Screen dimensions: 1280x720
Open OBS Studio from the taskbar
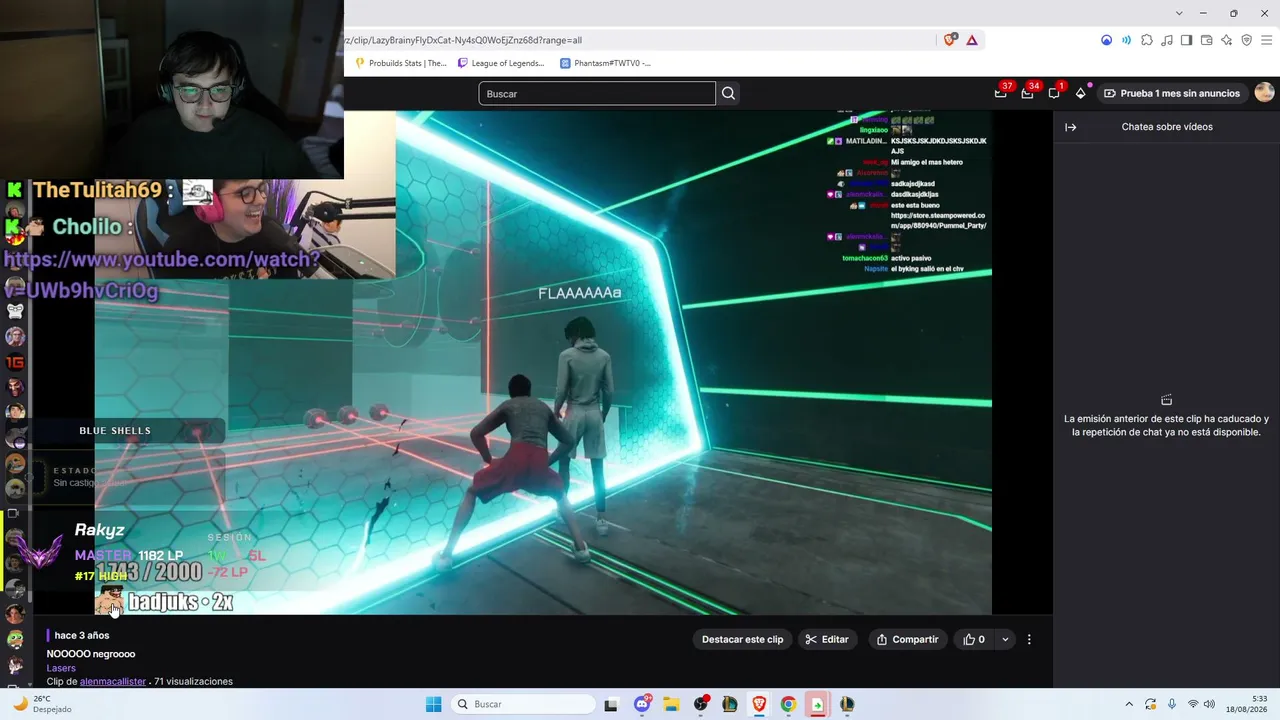point(701,704)
